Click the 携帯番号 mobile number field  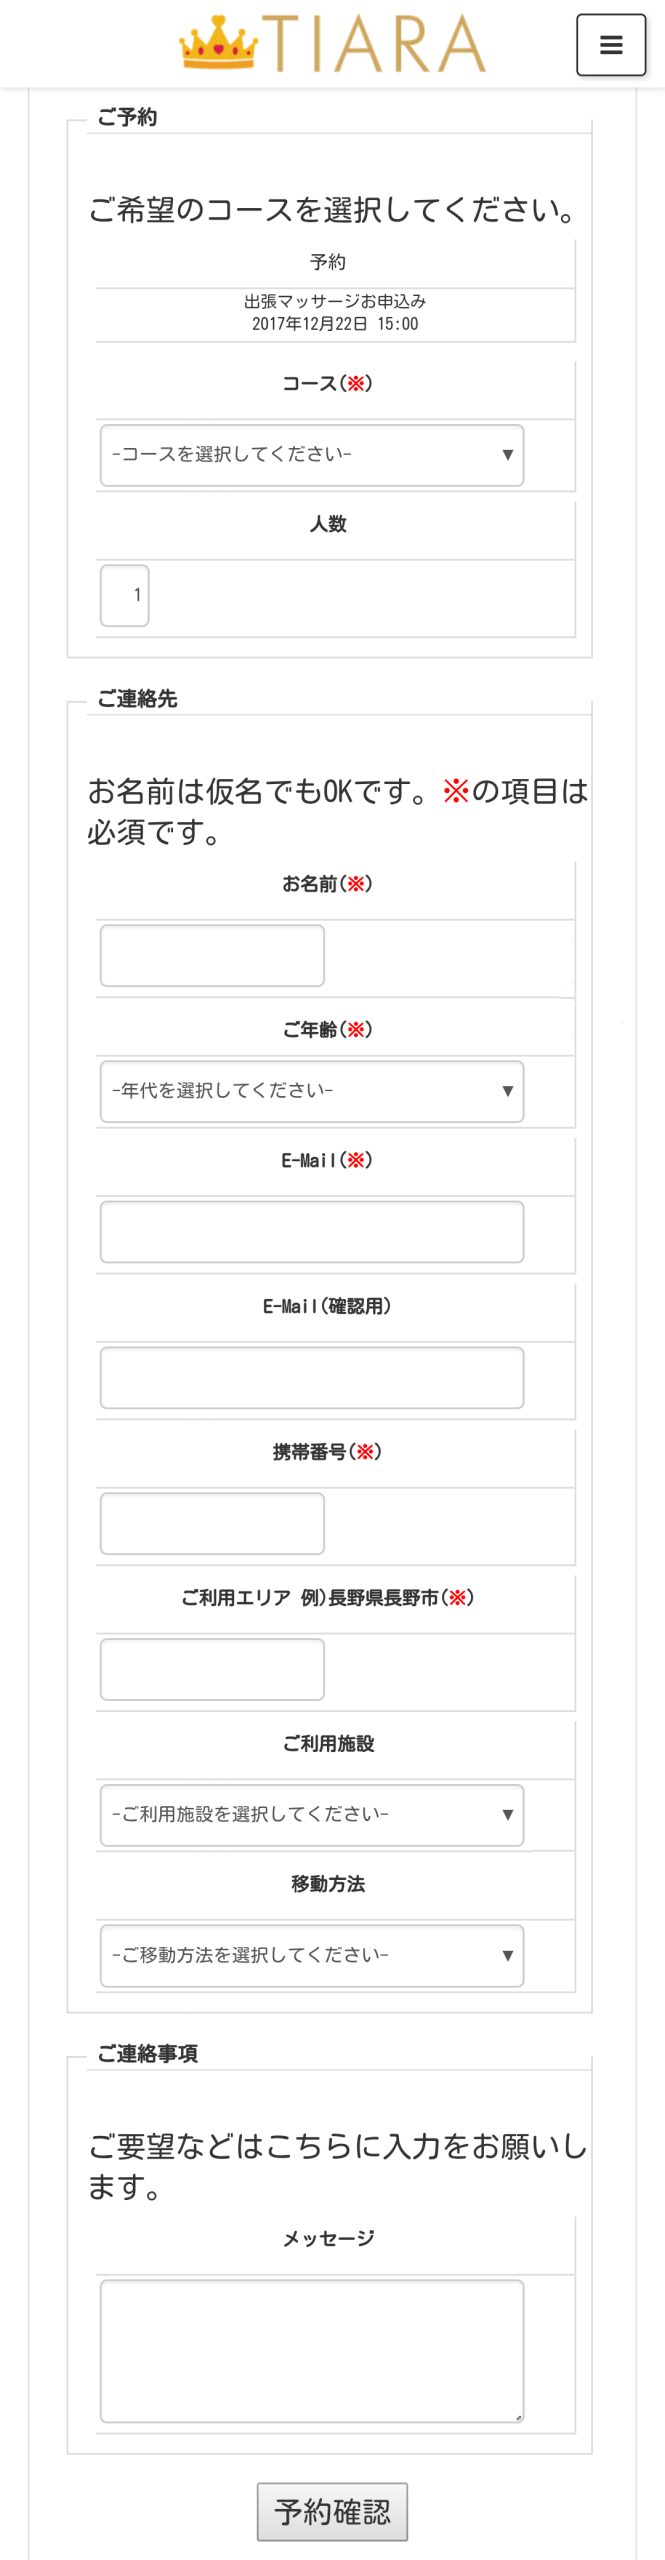tap(212, 1524)
